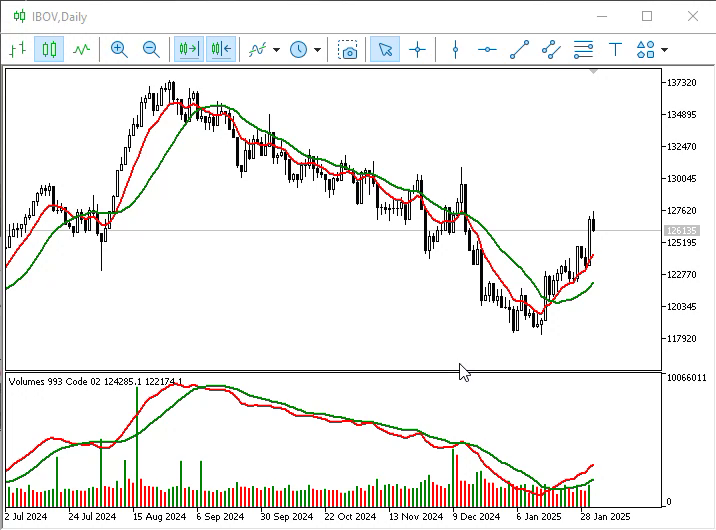
Task: Click the 6 Sep 2024 date label
Action: tap(220, 517)
